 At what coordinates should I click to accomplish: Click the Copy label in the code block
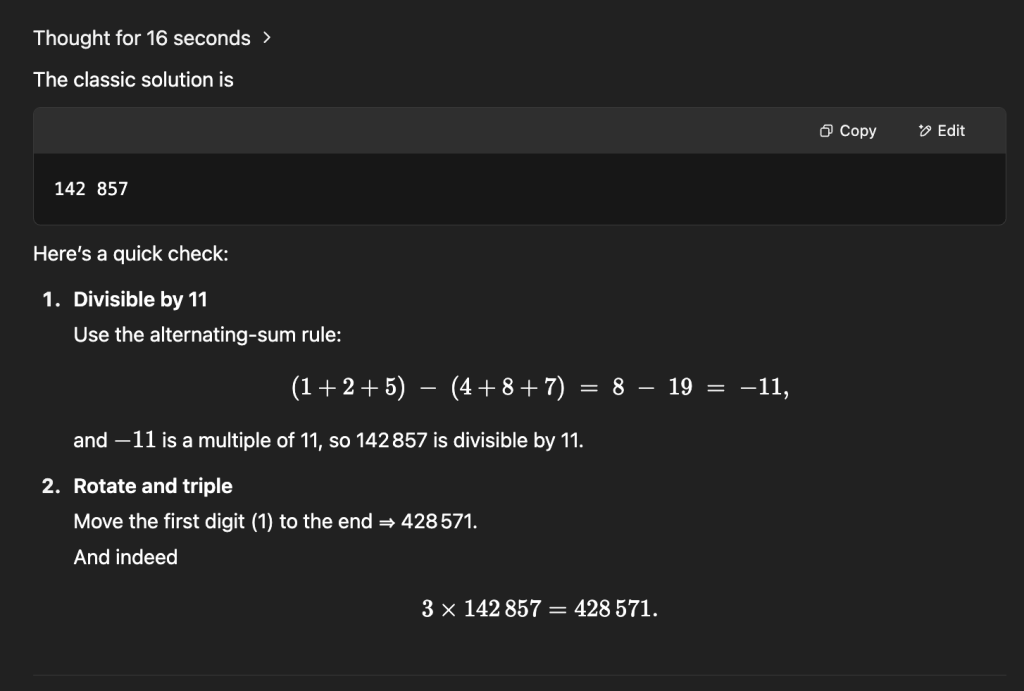[x=857, y=131]
